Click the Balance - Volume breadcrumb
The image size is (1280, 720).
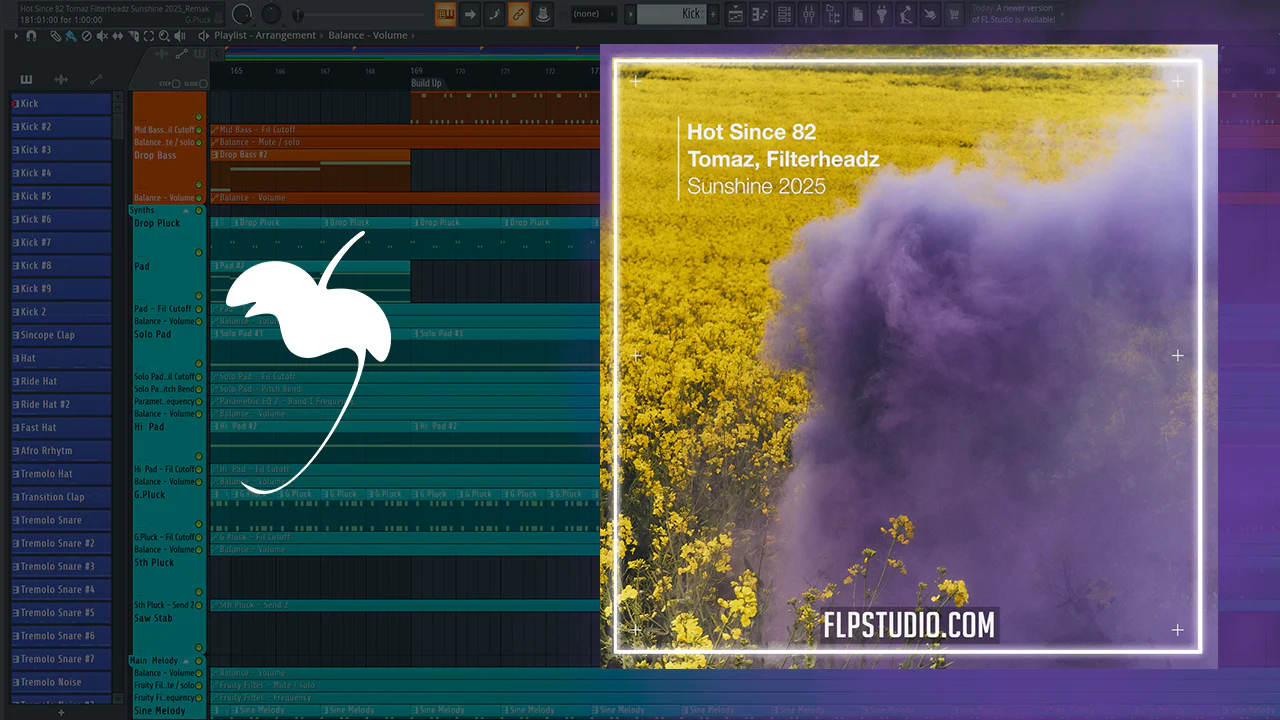tap(368, 36)
